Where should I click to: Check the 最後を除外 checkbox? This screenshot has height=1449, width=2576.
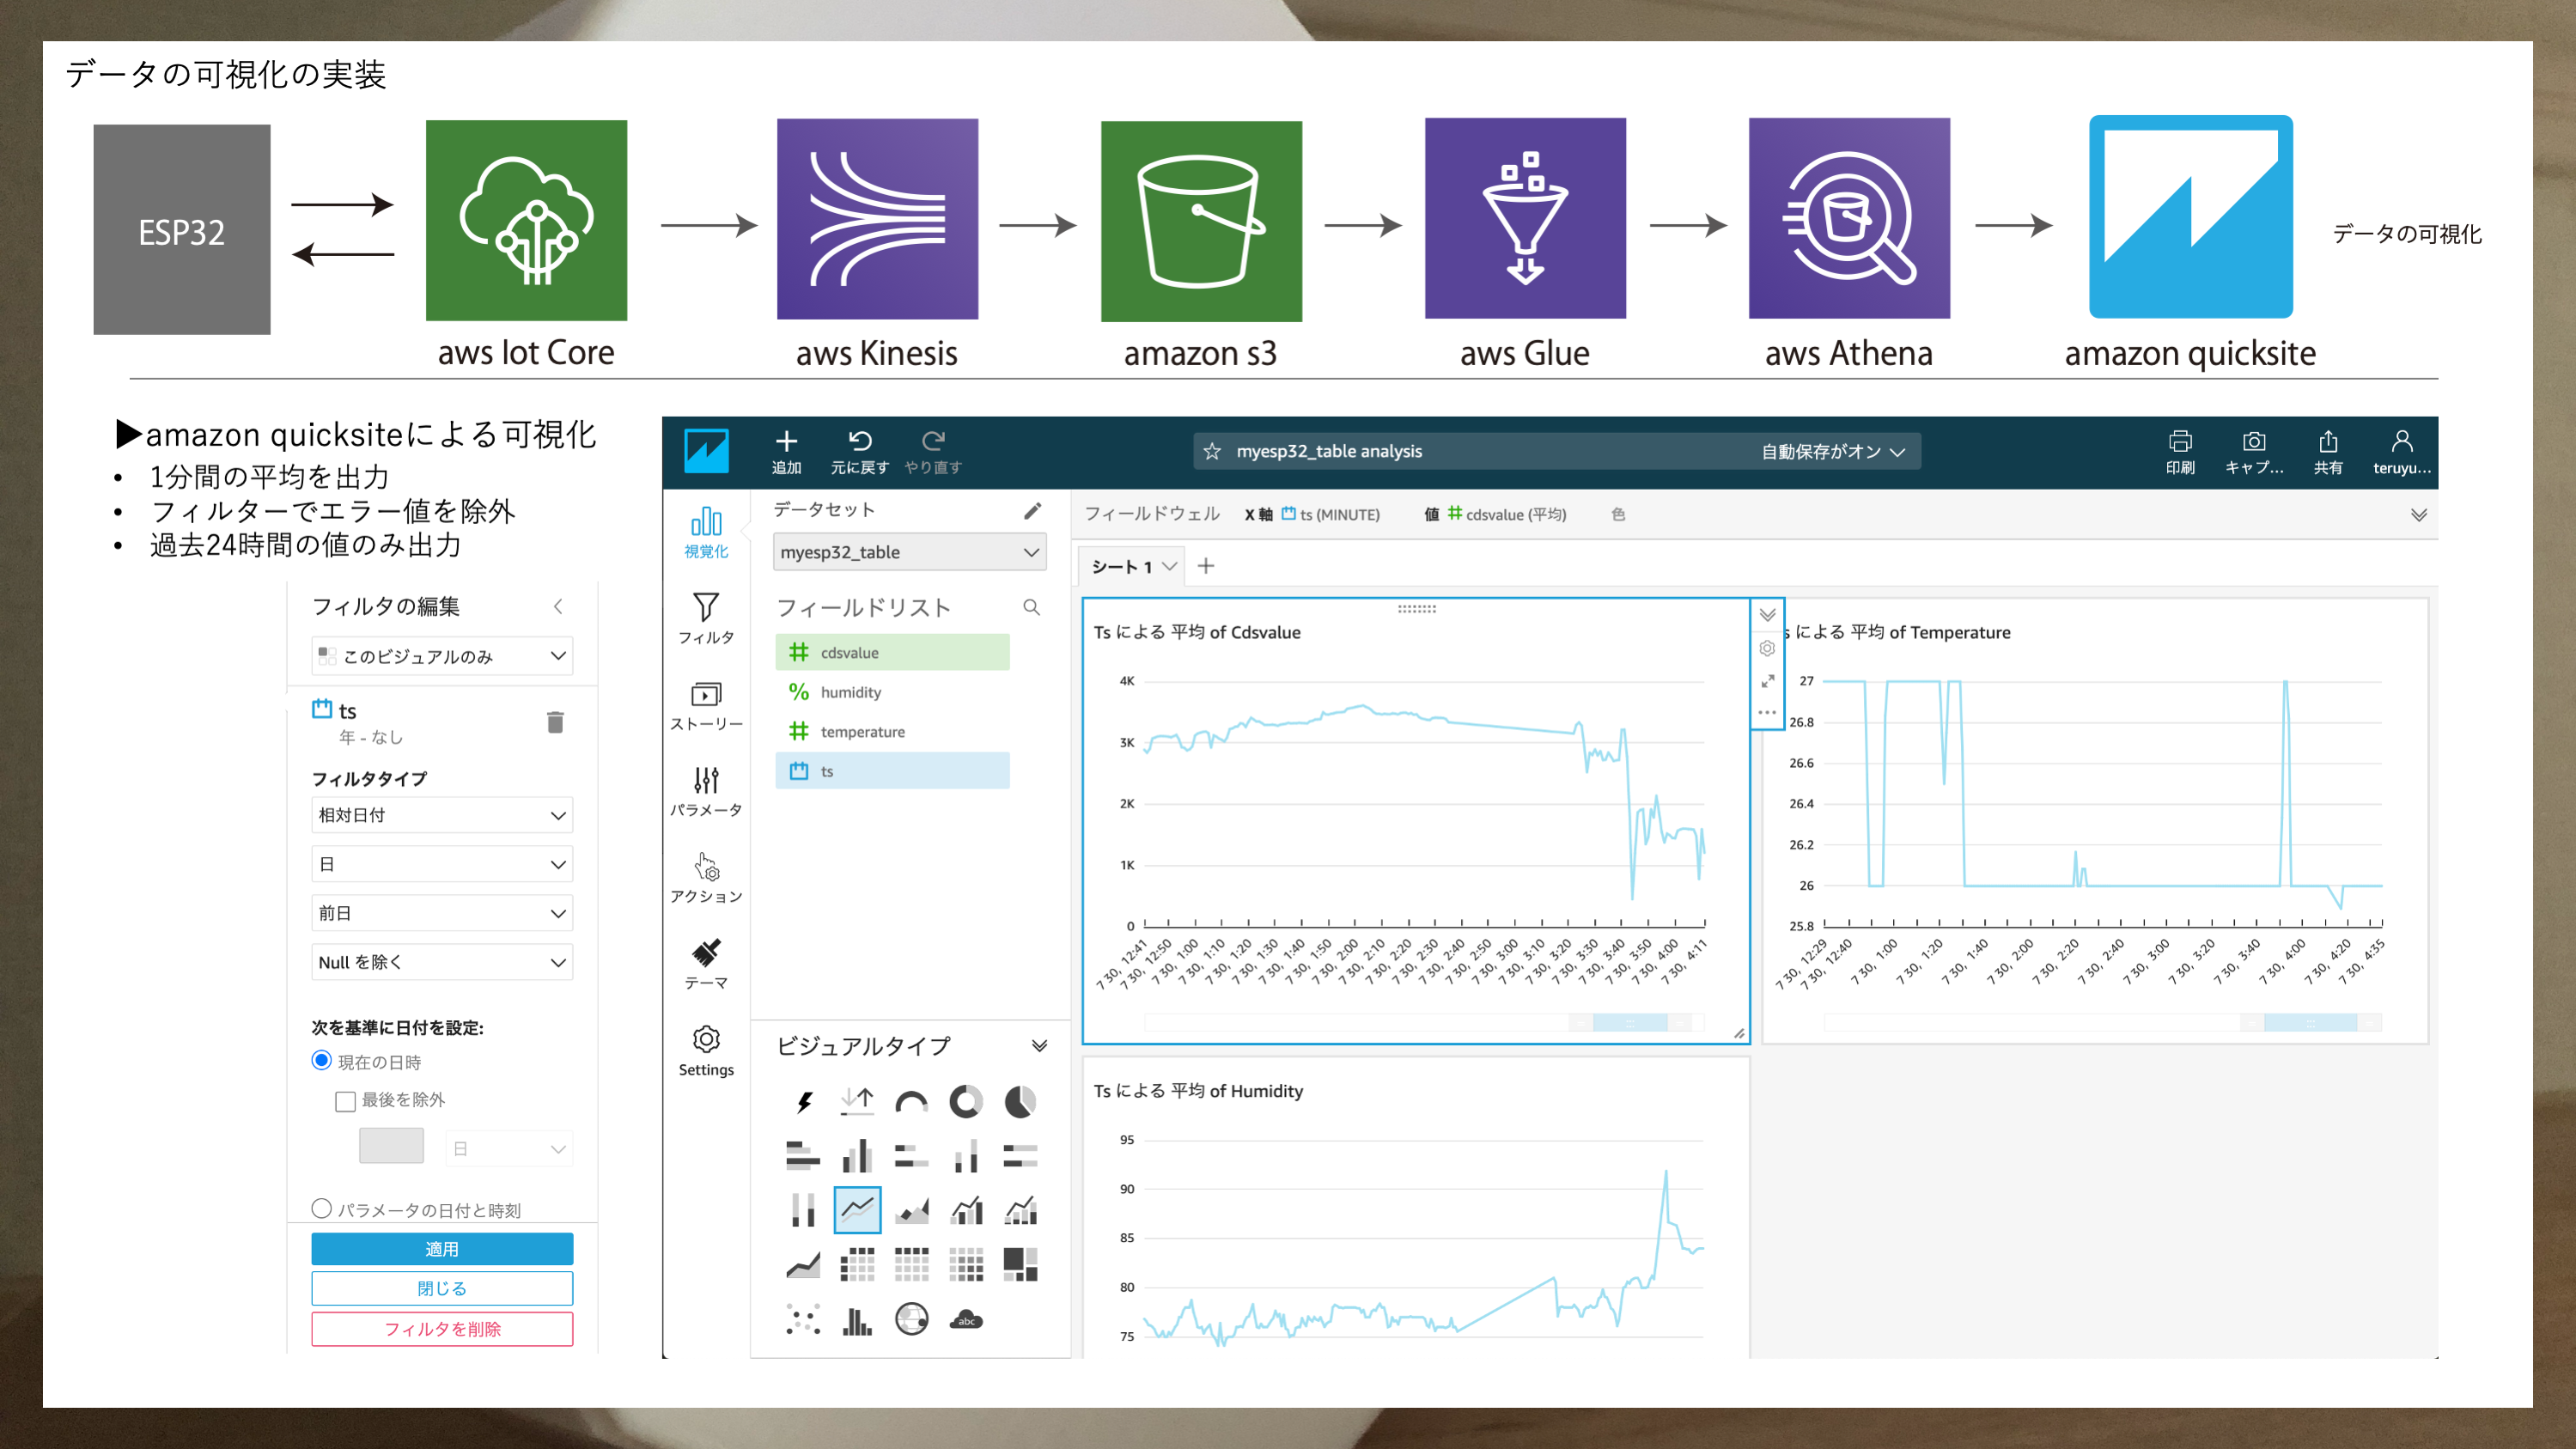coord(346,1101)
